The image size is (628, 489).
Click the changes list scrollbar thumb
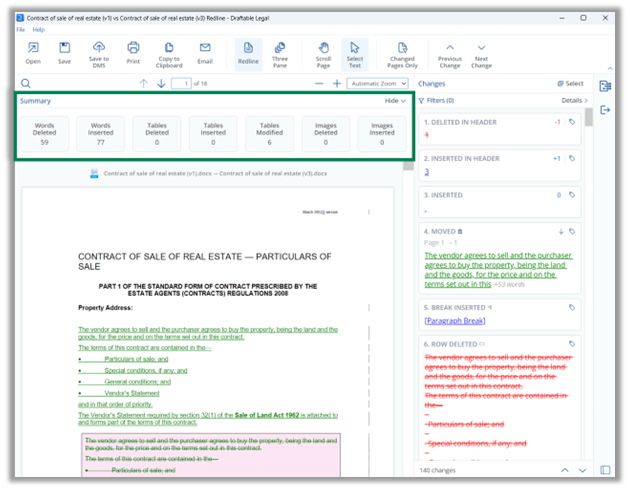(588, 117)
